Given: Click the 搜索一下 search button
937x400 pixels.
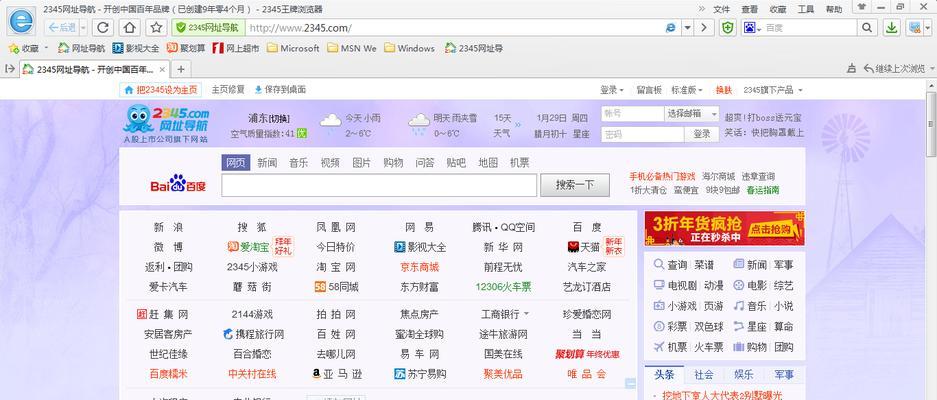Looking at the screenshot, I should [575, 185].
